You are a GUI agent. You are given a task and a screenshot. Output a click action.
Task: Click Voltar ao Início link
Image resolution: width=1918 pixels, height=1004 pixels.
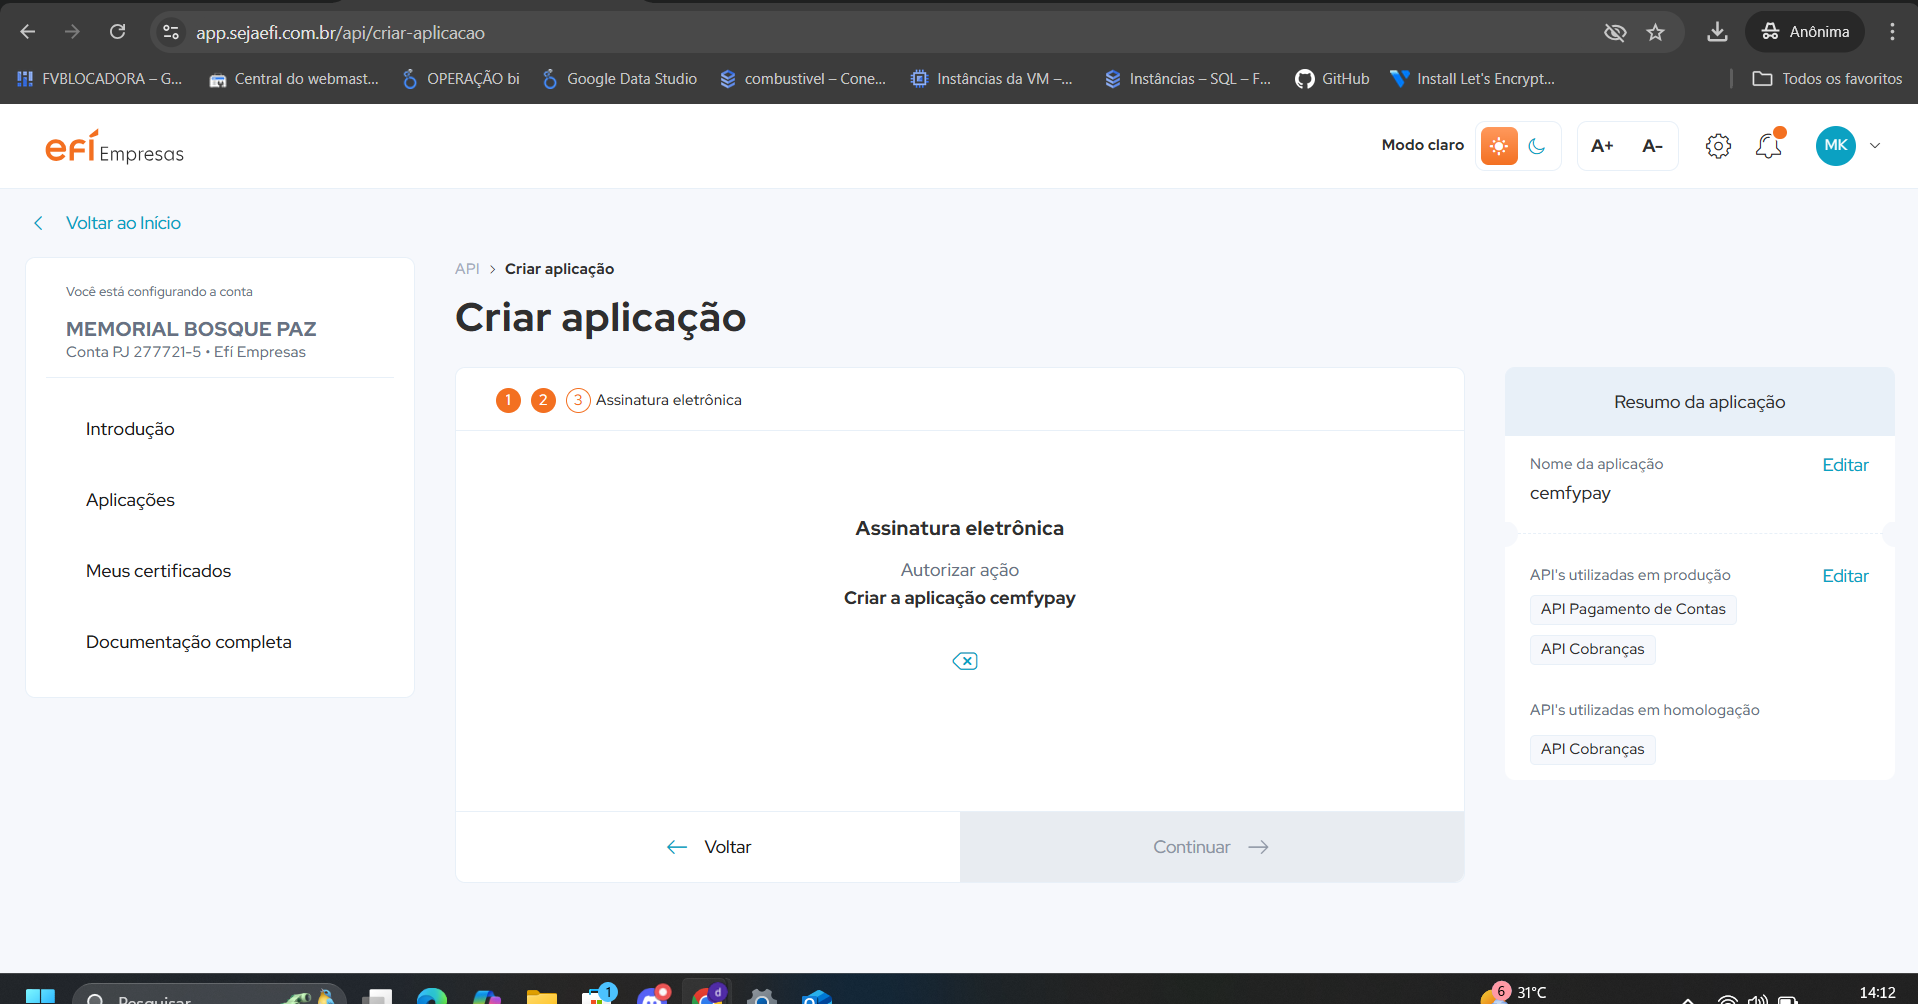123,223
